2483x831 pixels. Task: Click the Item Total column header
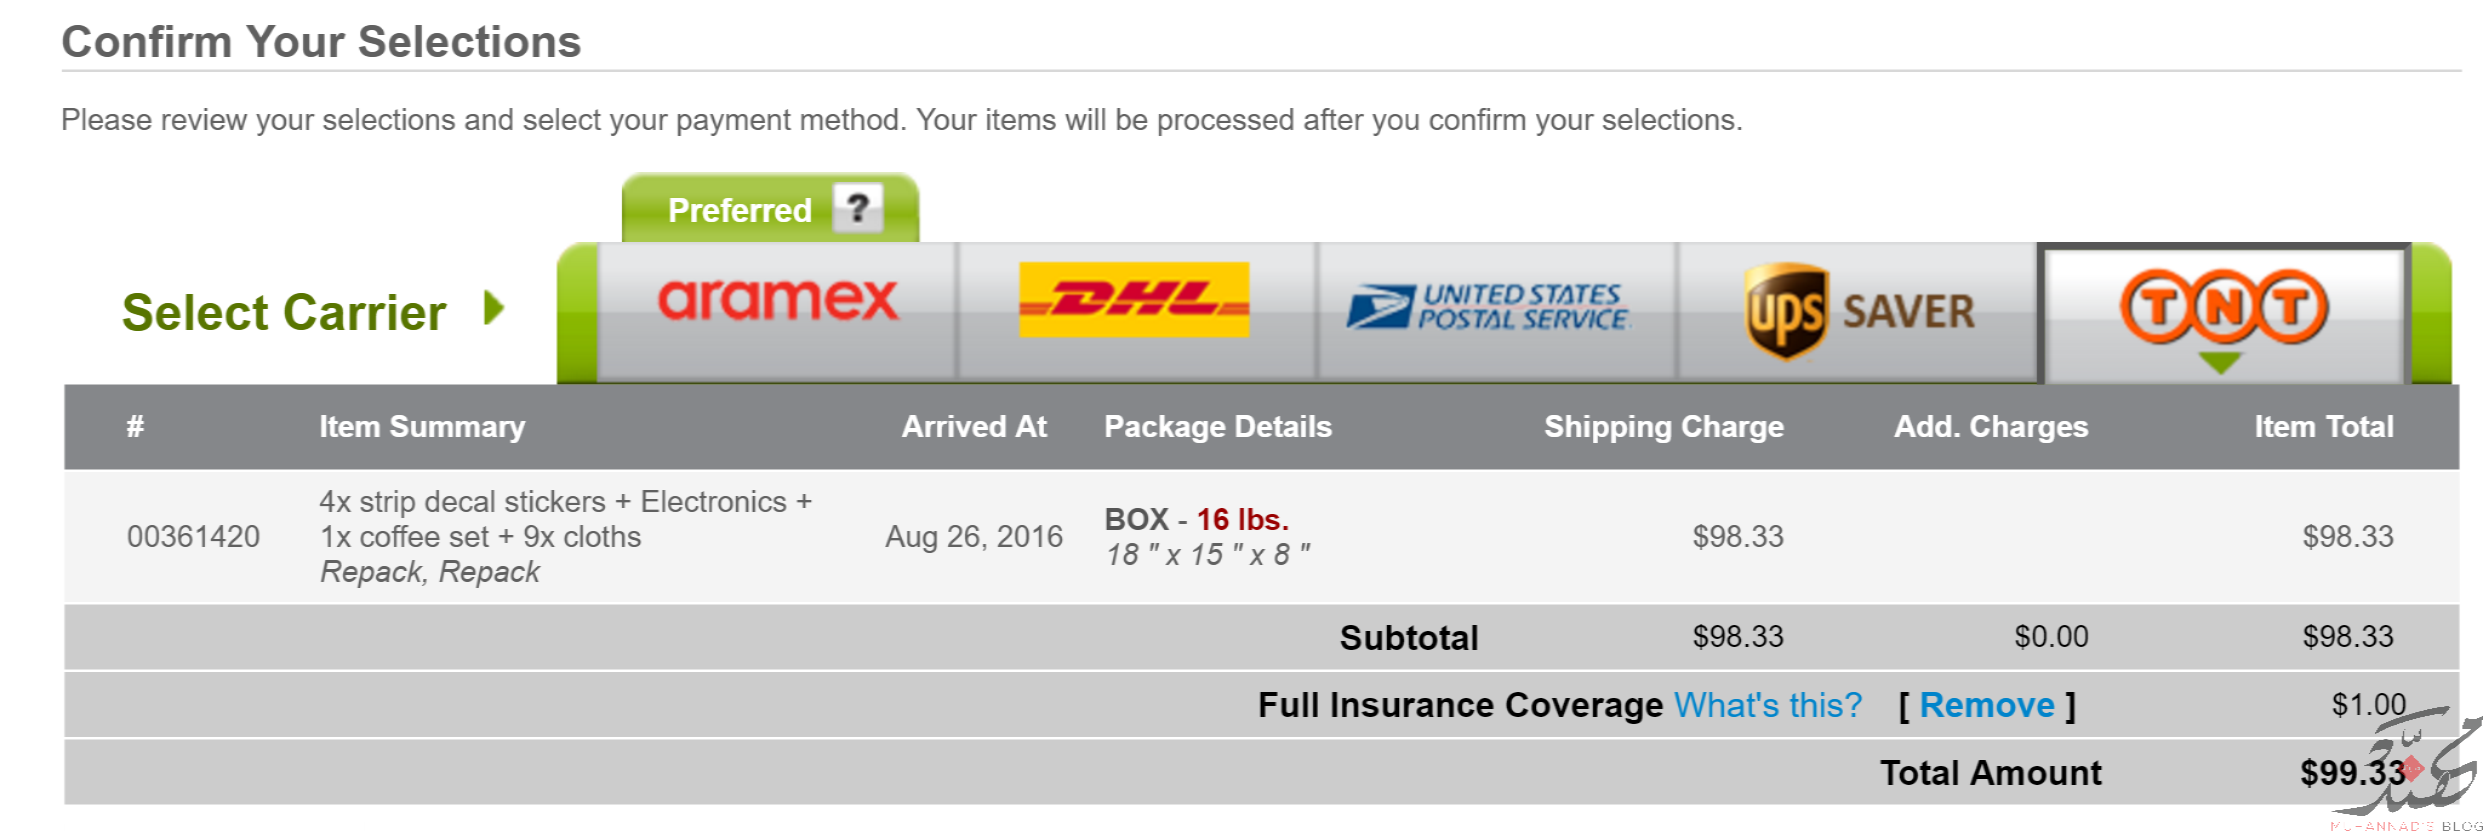(2324, 427)
